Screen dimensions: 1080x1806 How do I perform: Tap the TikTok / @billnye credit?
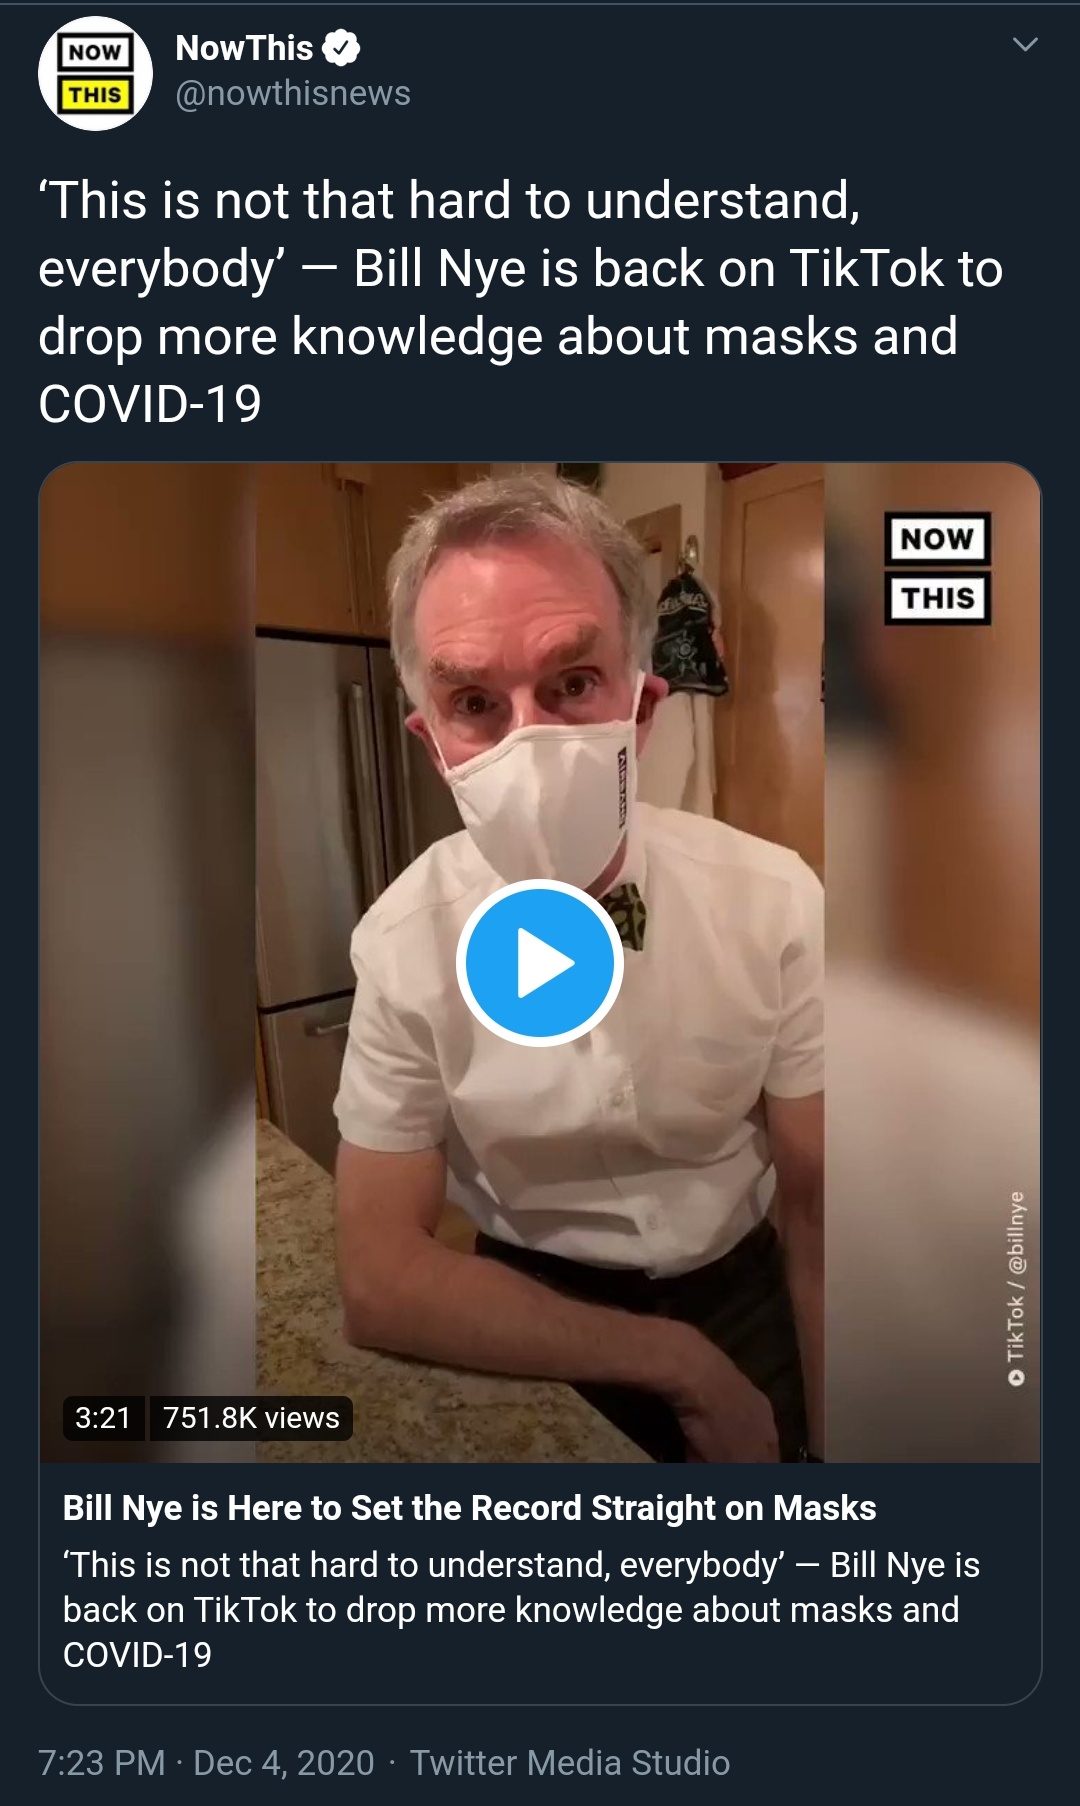point(1016,1287)
